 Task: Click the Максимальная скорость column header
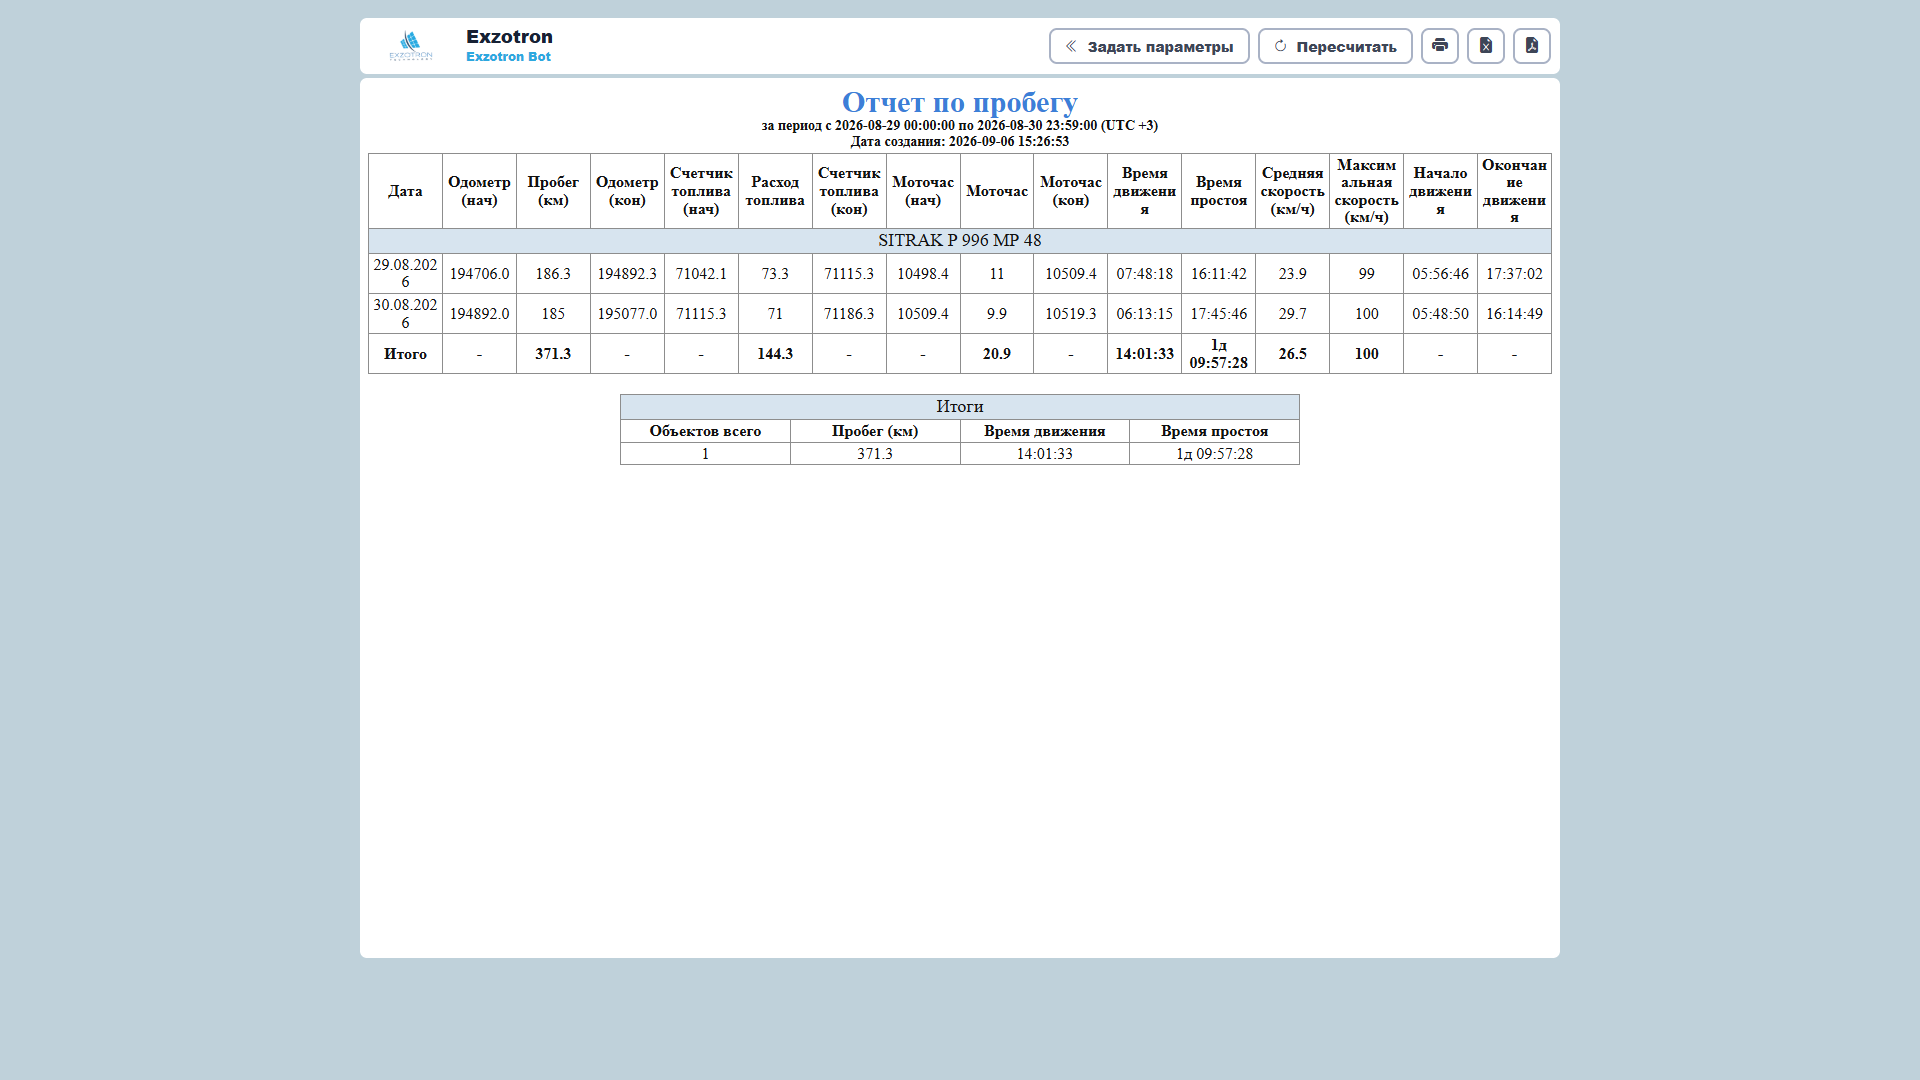point(1366,191)
